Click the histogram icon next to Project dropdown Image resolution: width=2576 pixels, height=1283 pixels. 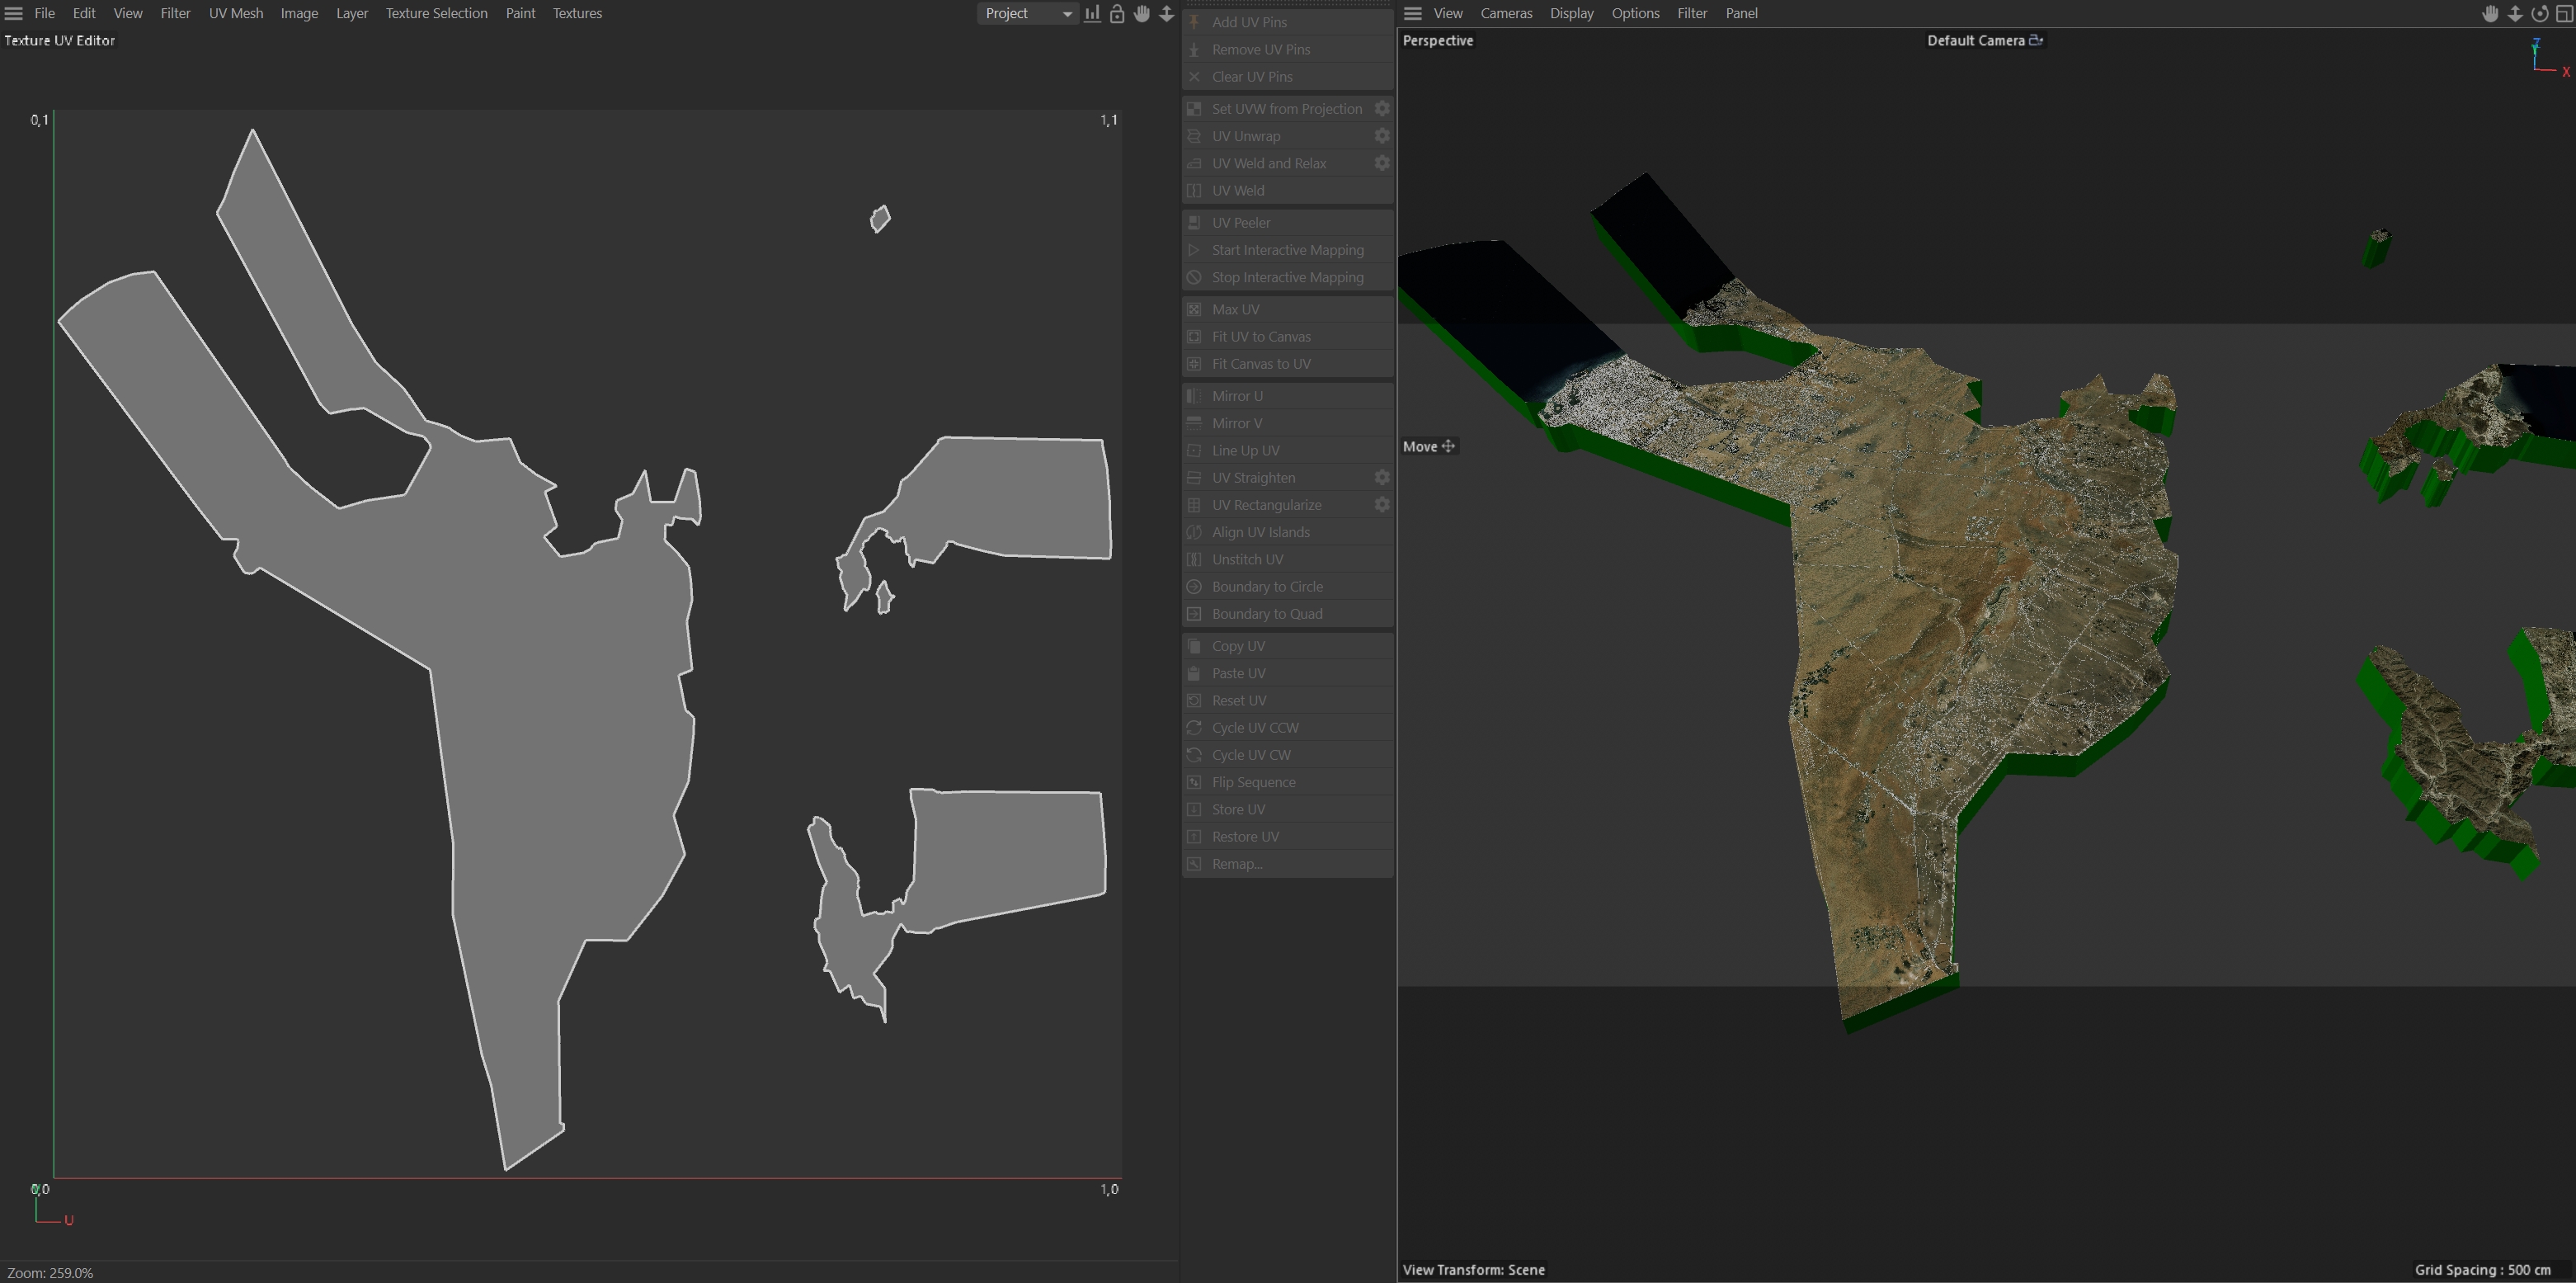point(1092,13)
